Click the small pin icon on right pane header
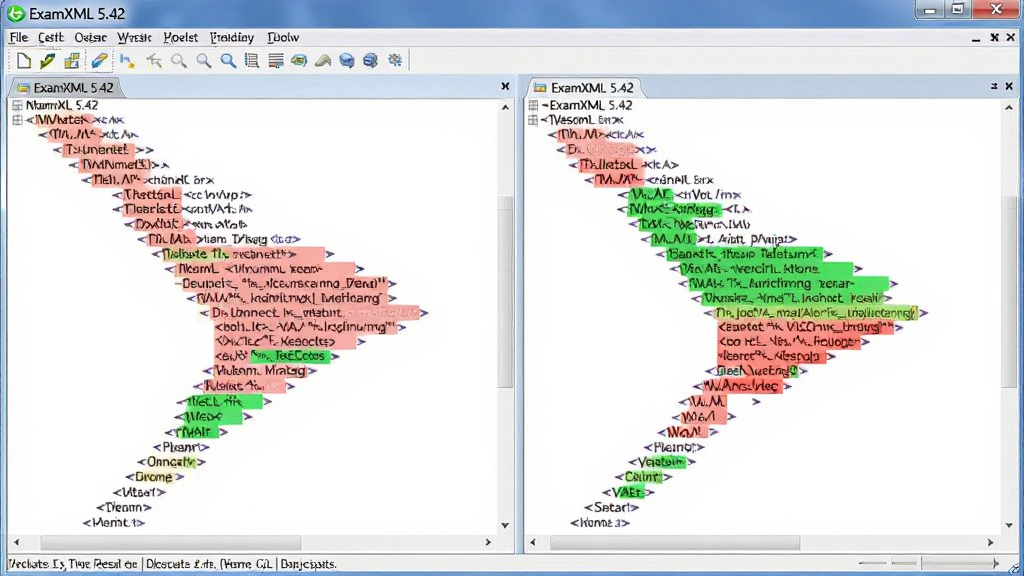The height and width of the screenshot is (576, 1024). click(x=994, y=86)
